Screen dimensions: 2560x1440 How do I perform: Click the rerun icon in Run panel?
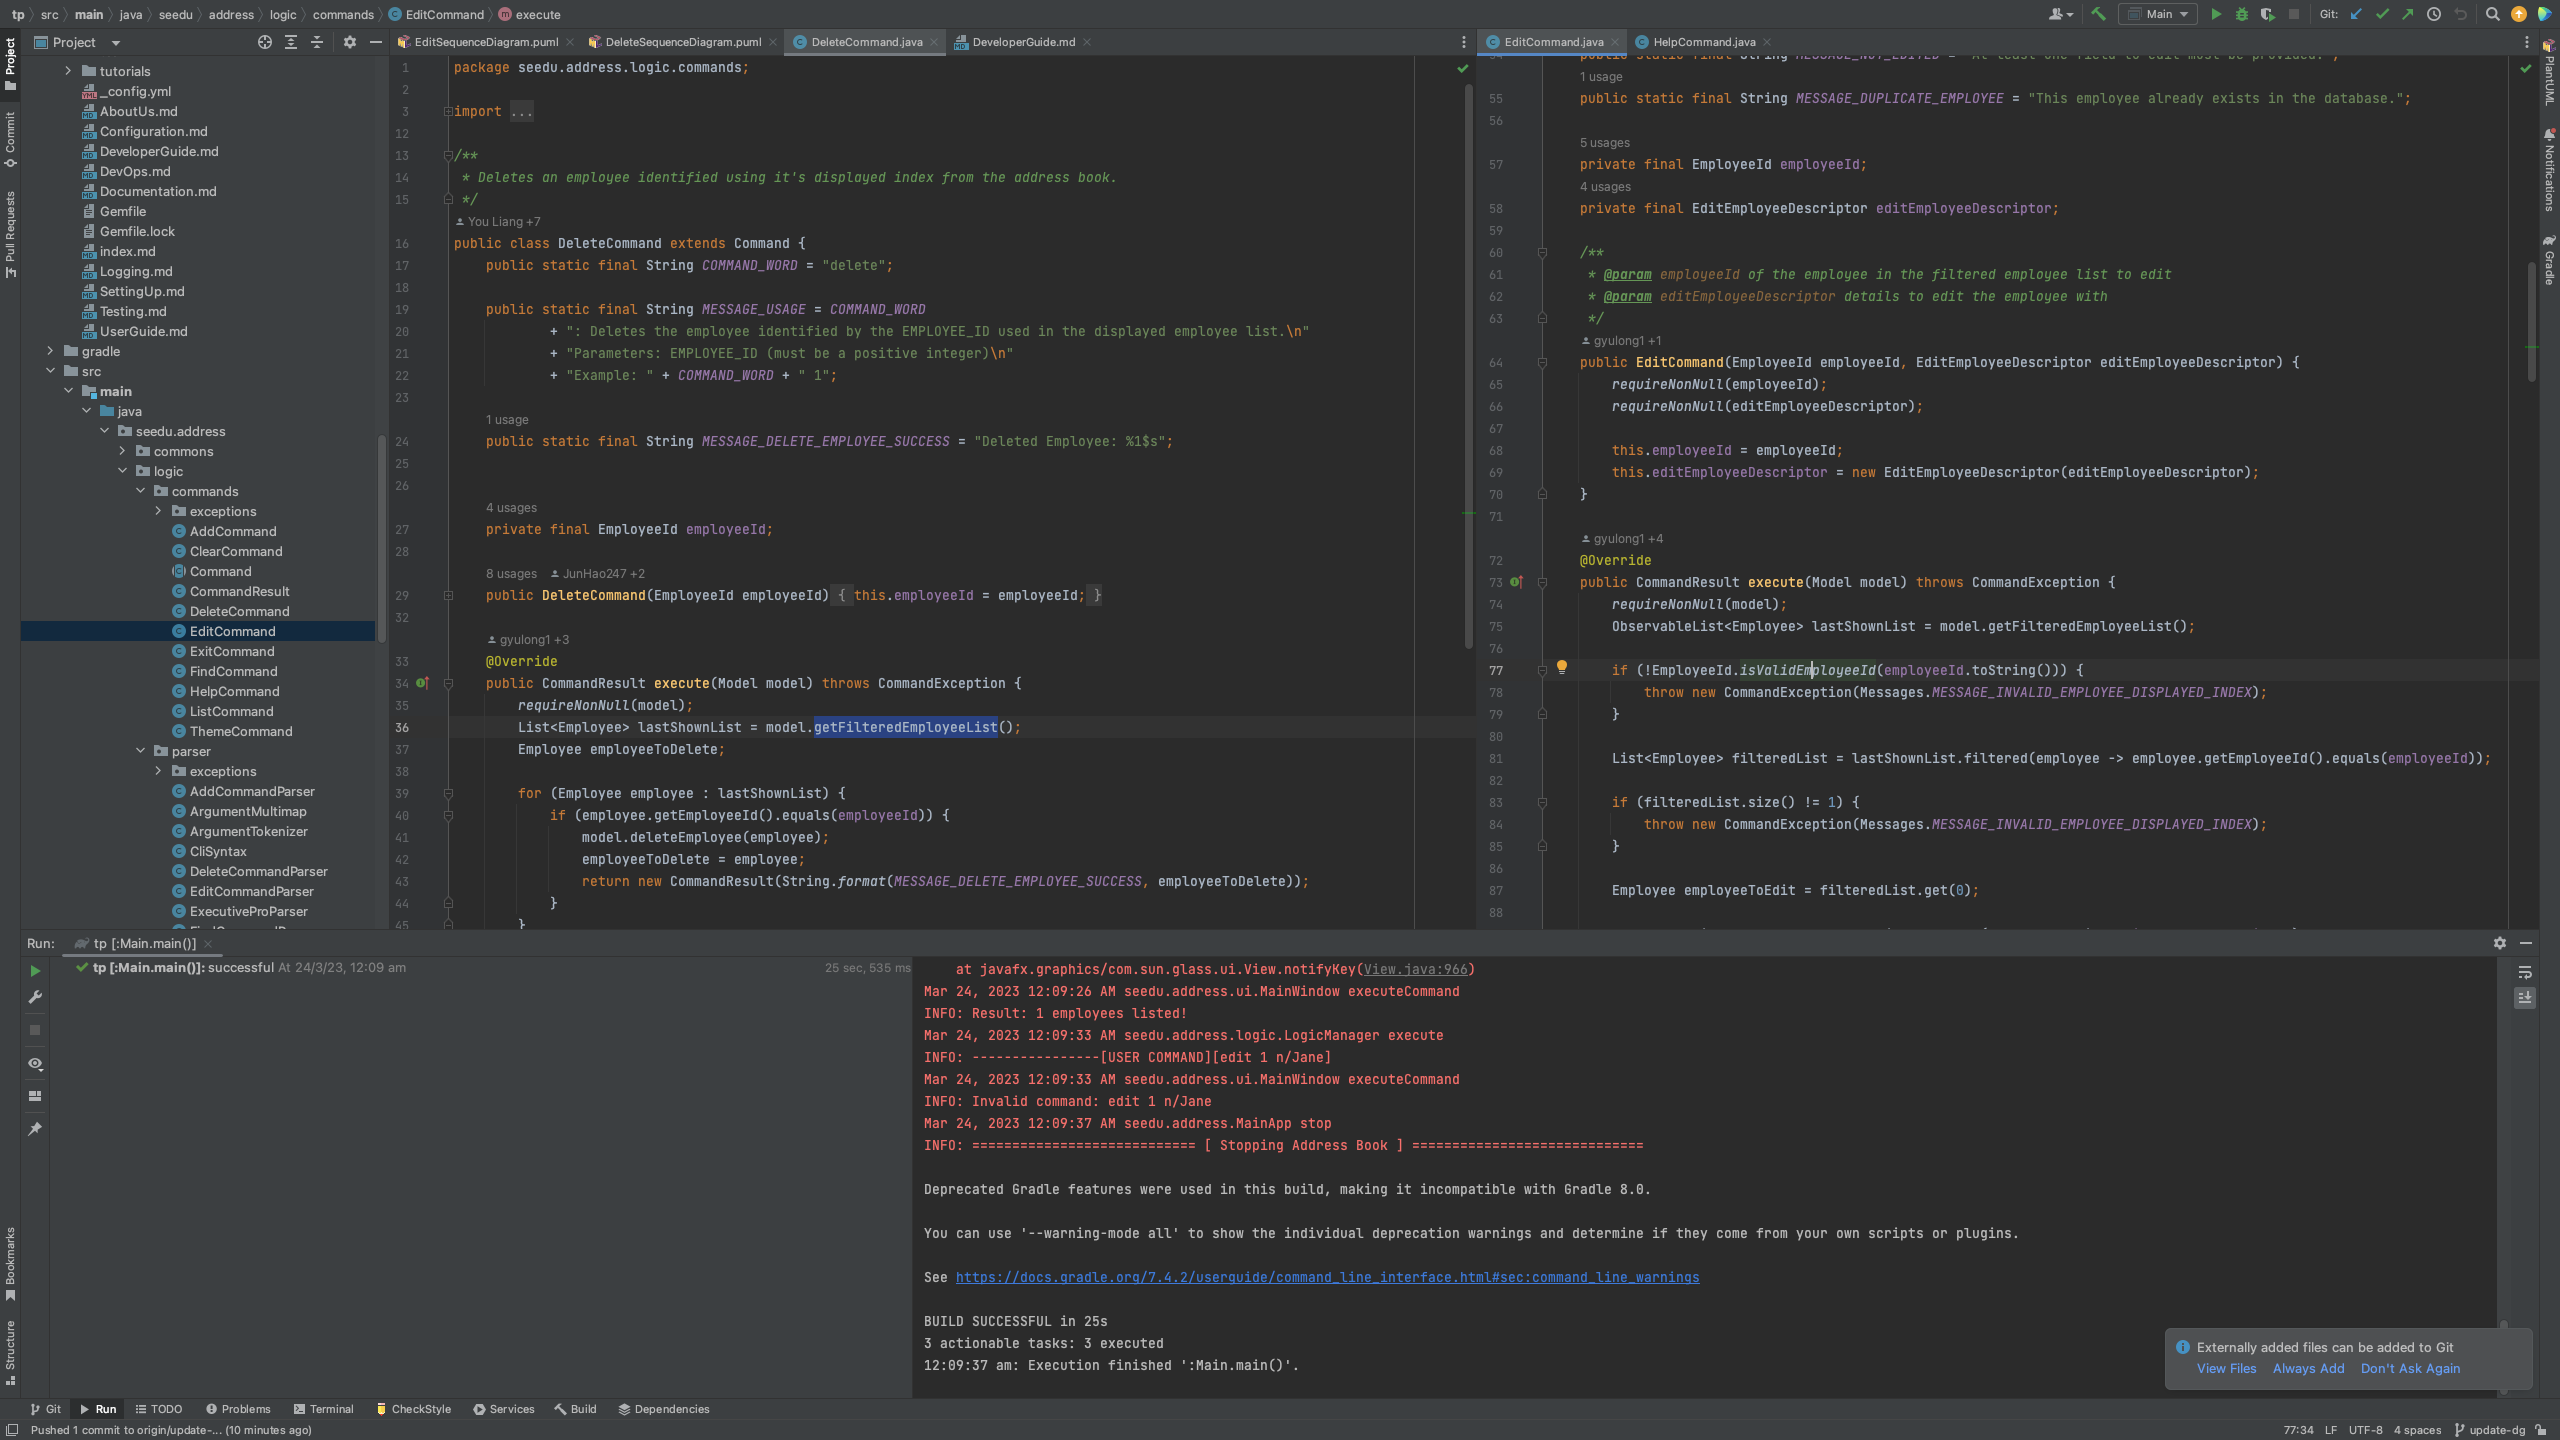35,971
